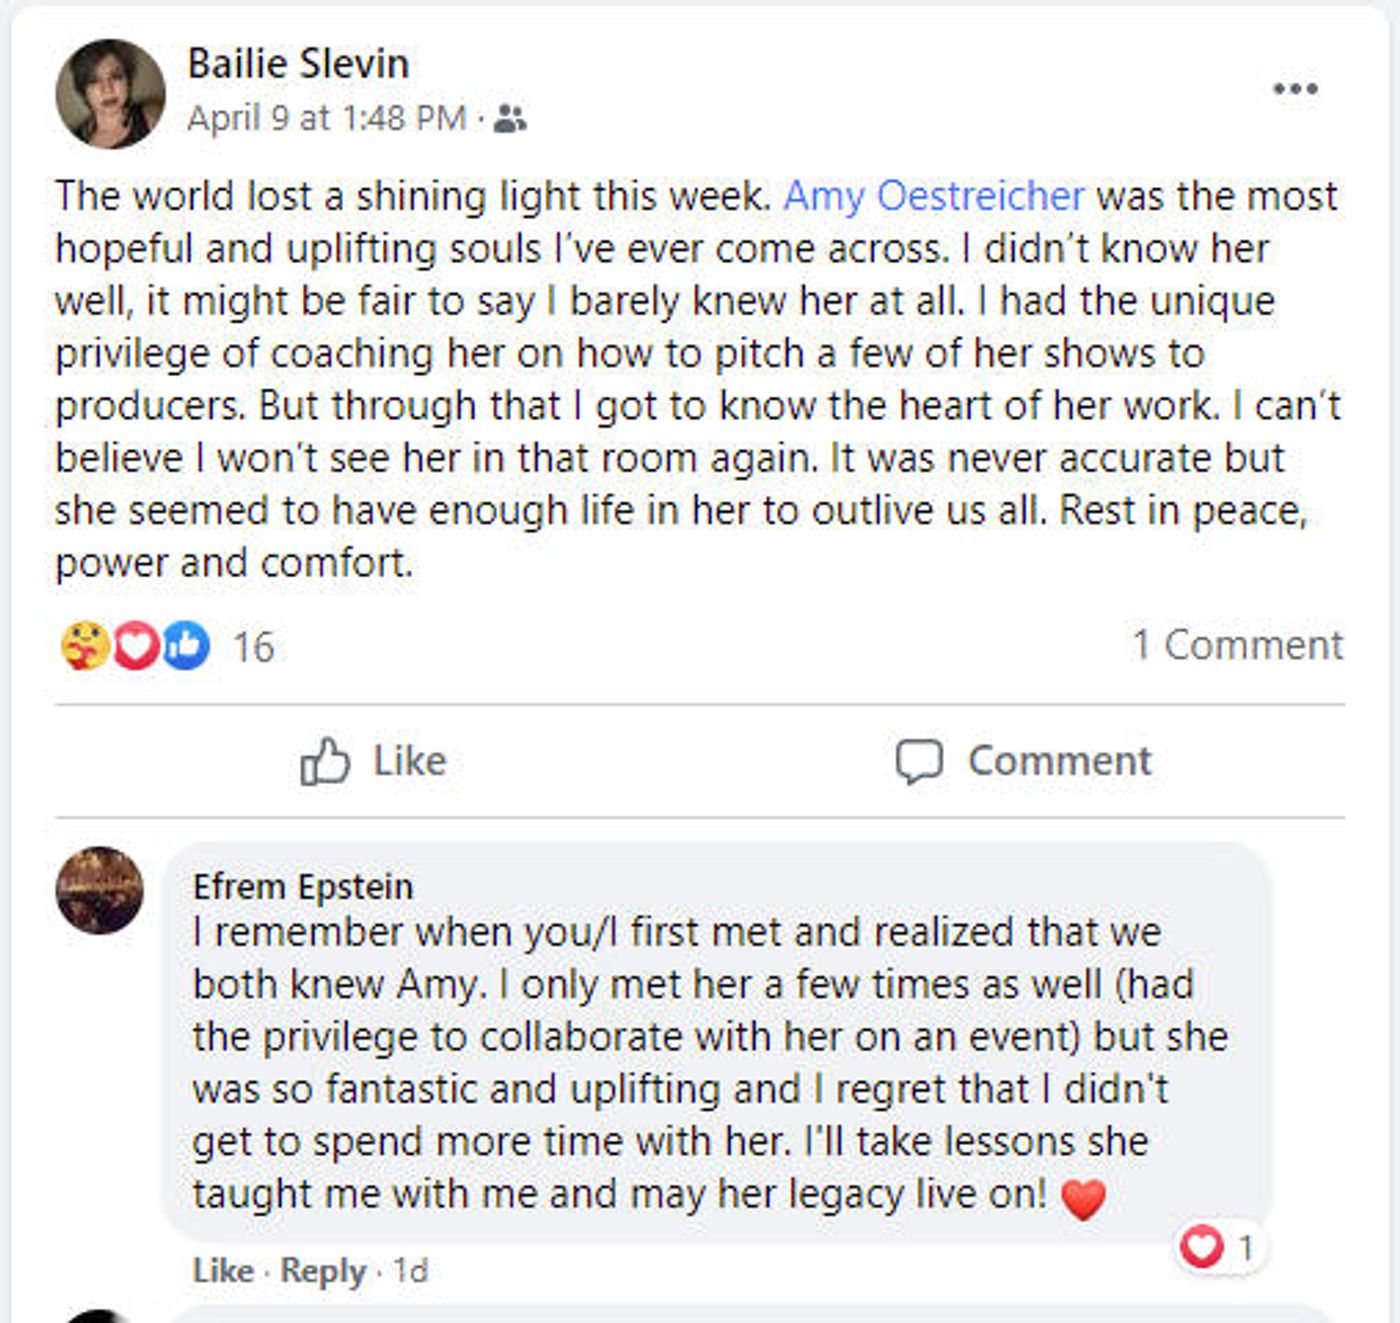Image resolution: width=1400 pixels, height=1323 pixels.
Task: Open Efrem Epstein's profile picture
Action: [x=99, y=890]
